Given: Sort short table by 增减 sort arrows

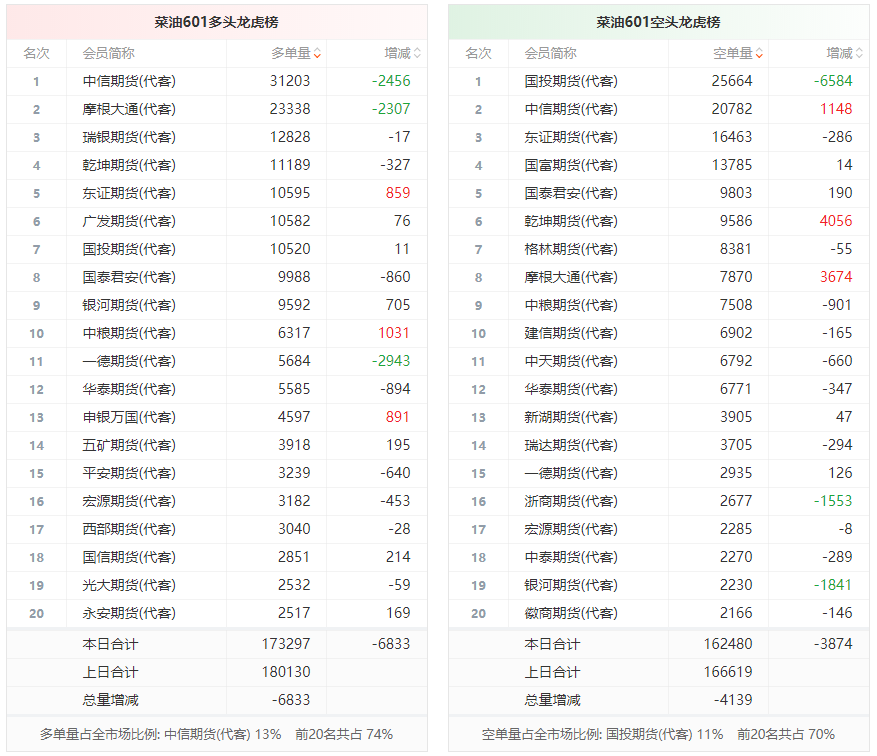Looking at the screenshot, I should pos(859,54).
